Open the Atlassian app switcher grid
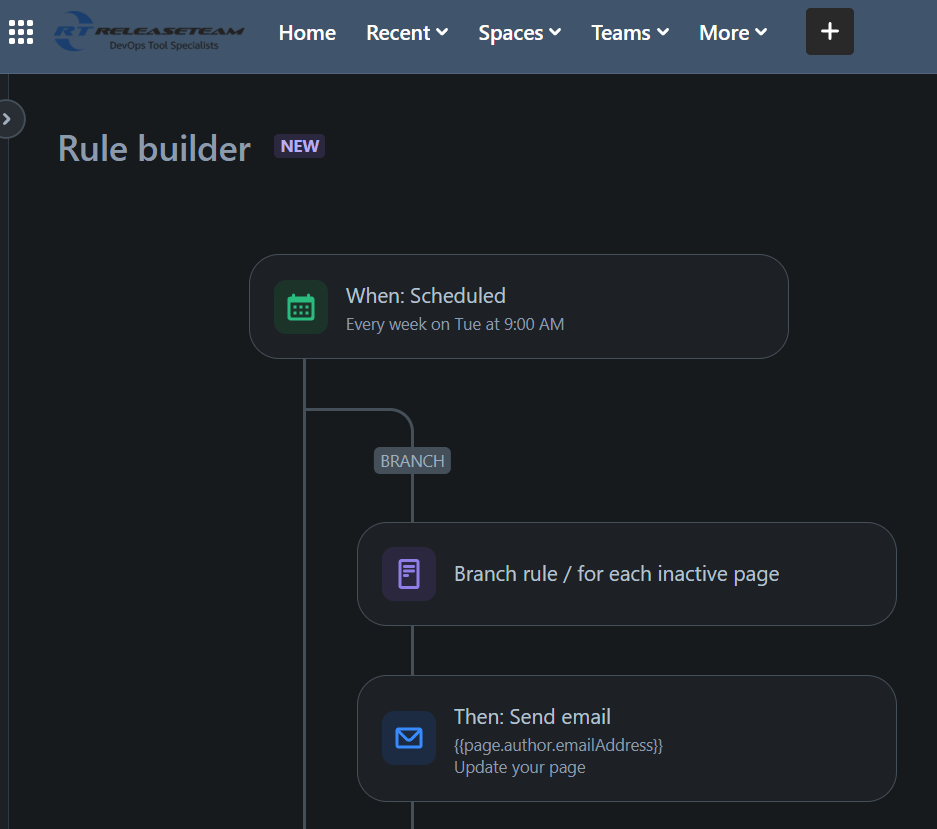Screen dimensions: 937x829 click(x=20, y=32)
